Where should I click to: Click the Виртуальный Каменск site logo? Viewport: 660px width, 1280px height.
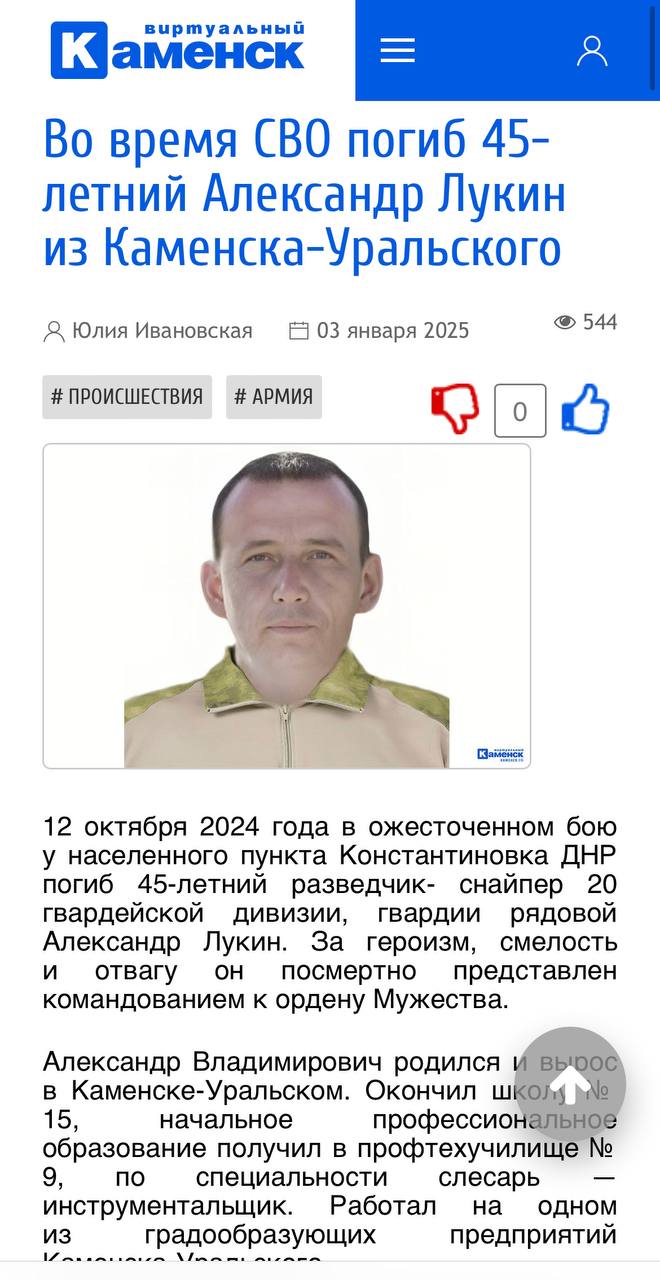(x=178, y=50)
